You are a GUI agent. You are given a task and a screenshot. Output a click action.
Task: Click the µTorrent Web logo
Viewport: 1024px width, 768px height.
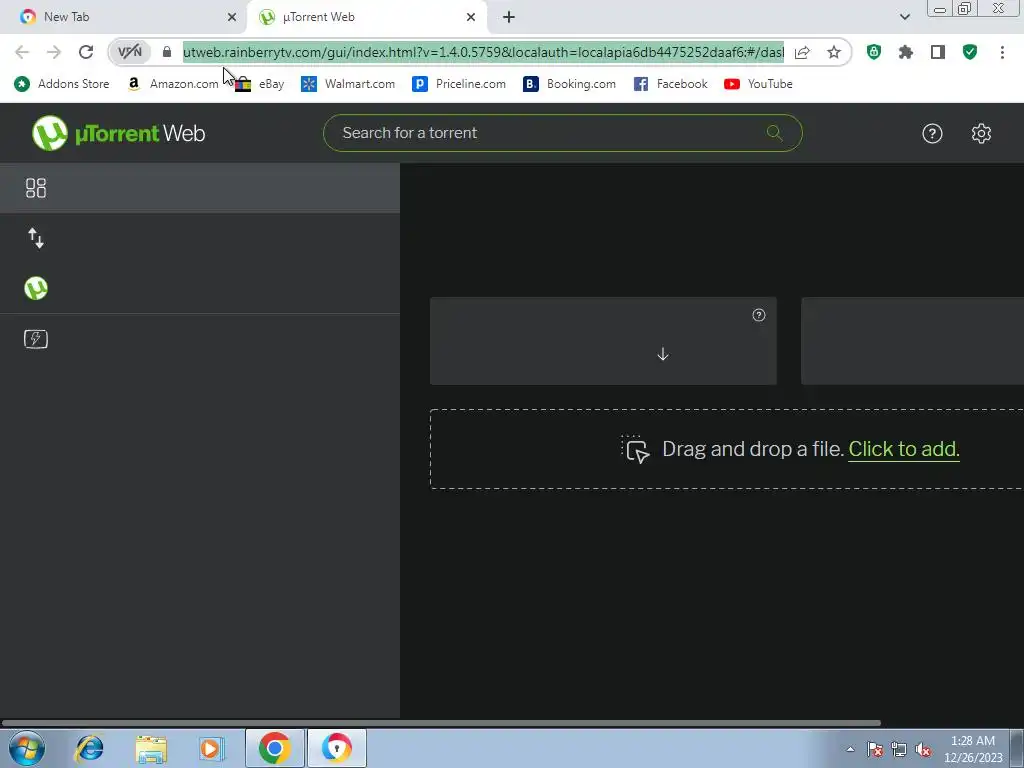click(x=119, y=133)
